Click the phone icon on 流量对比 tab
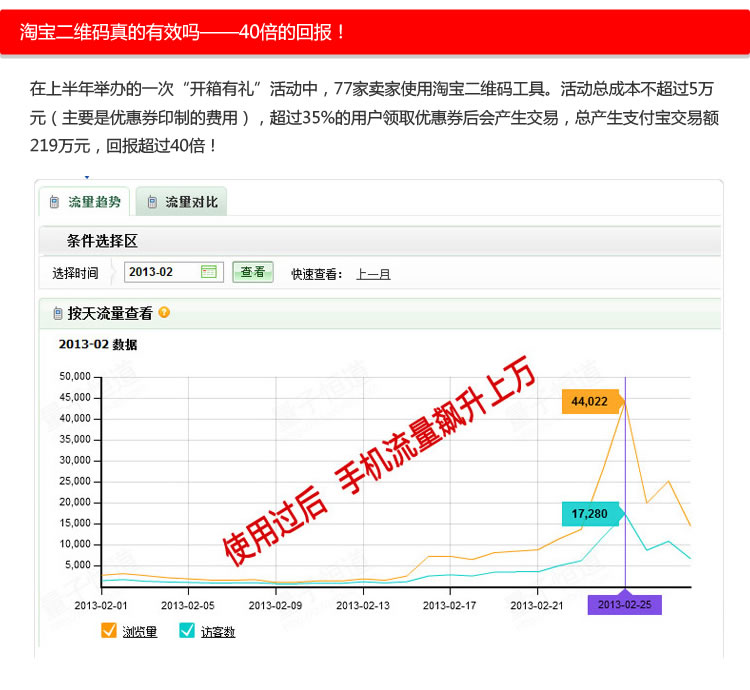The height and width of the screenshot is (690, 750). point(152,202)
